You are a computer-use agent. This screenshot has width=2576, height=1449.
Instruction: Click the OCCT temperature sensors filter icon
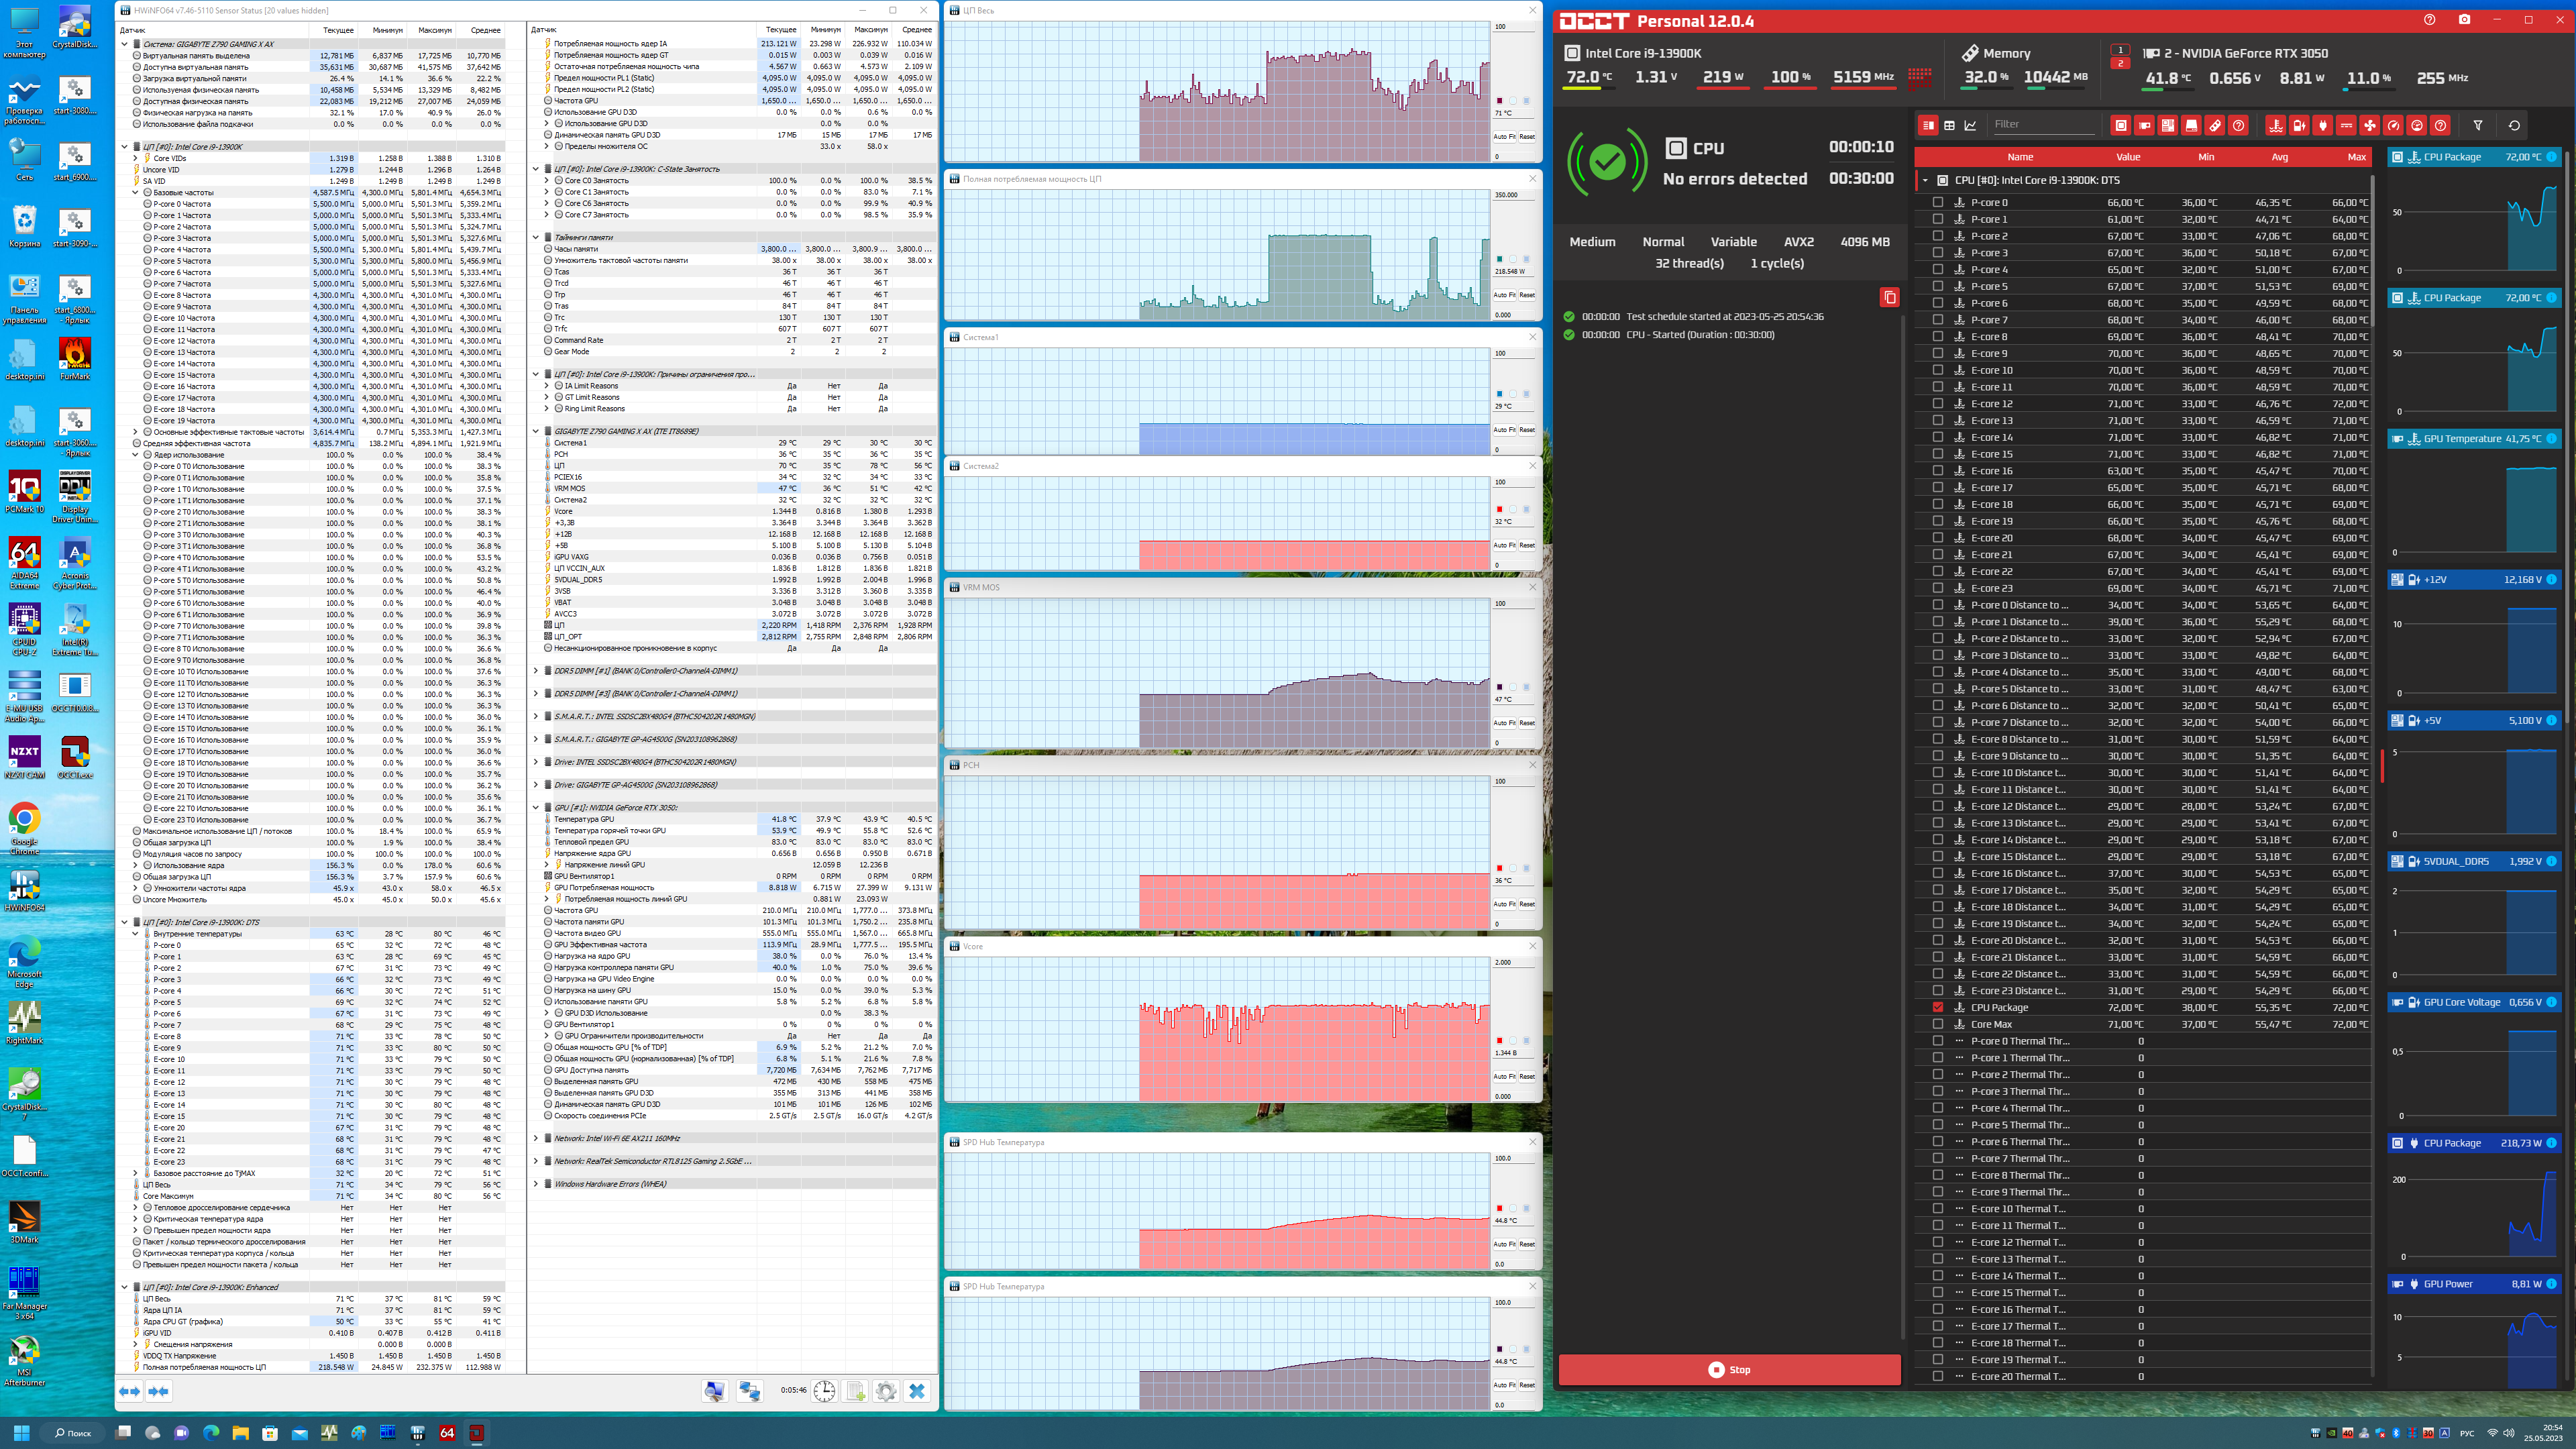(2276, 125)
